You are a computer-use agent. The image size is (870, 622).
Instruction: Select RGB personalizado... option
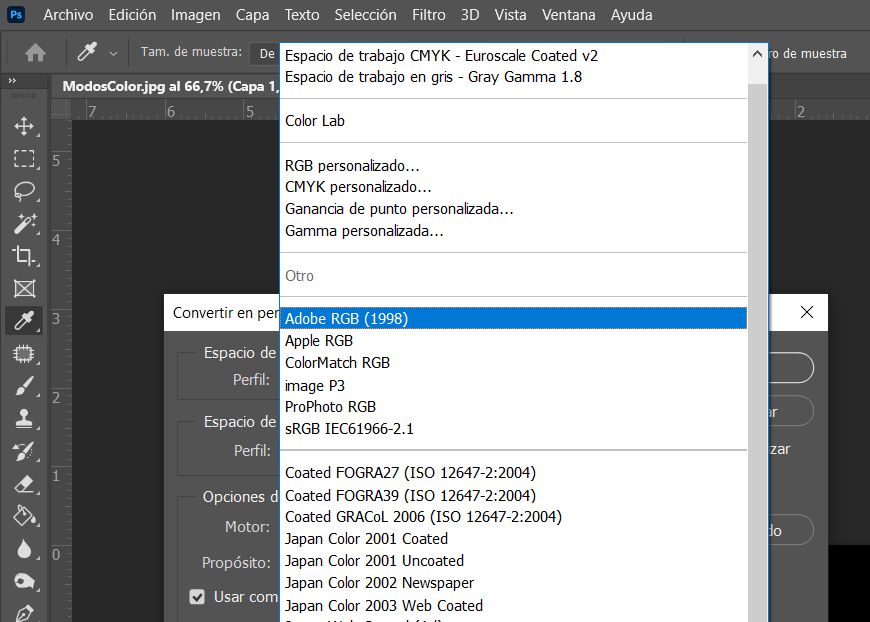tap(352, 165)
